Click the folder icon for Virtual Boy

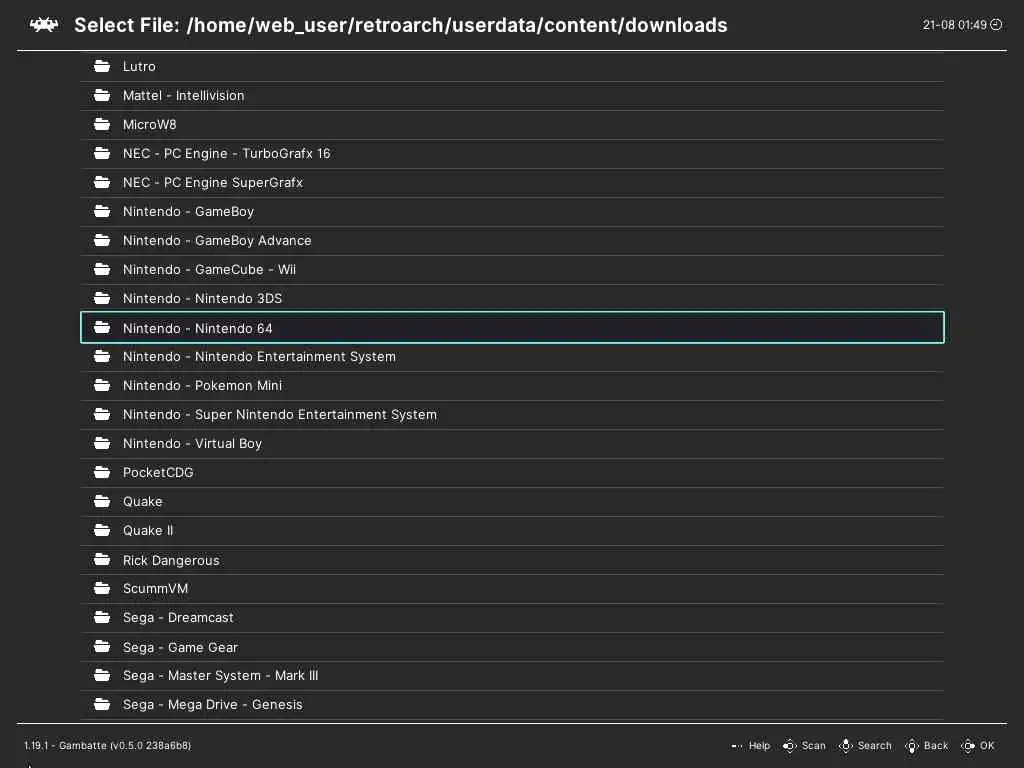point(102,443)
